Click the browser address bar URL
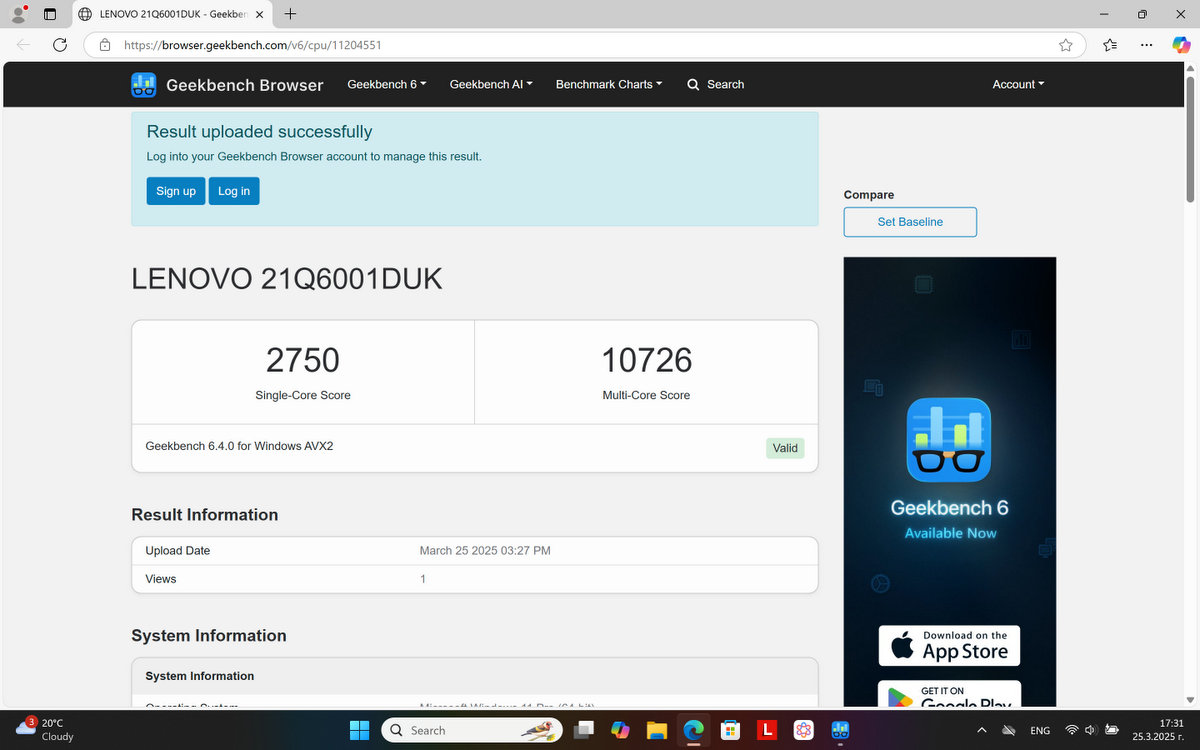 (x=252, y=45)
